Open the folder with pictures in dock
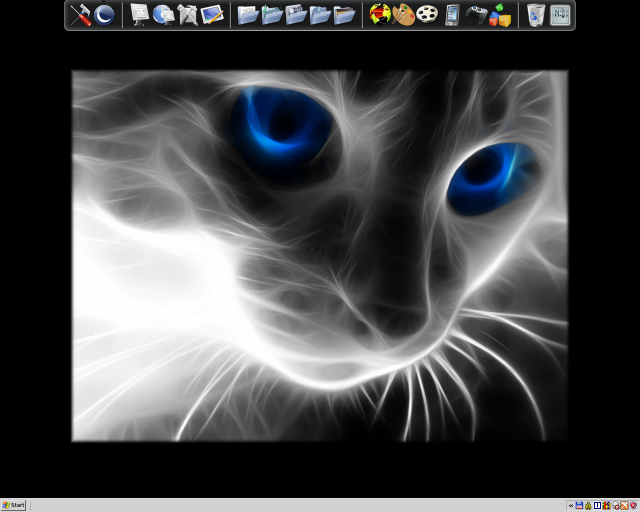 point(296,15)
